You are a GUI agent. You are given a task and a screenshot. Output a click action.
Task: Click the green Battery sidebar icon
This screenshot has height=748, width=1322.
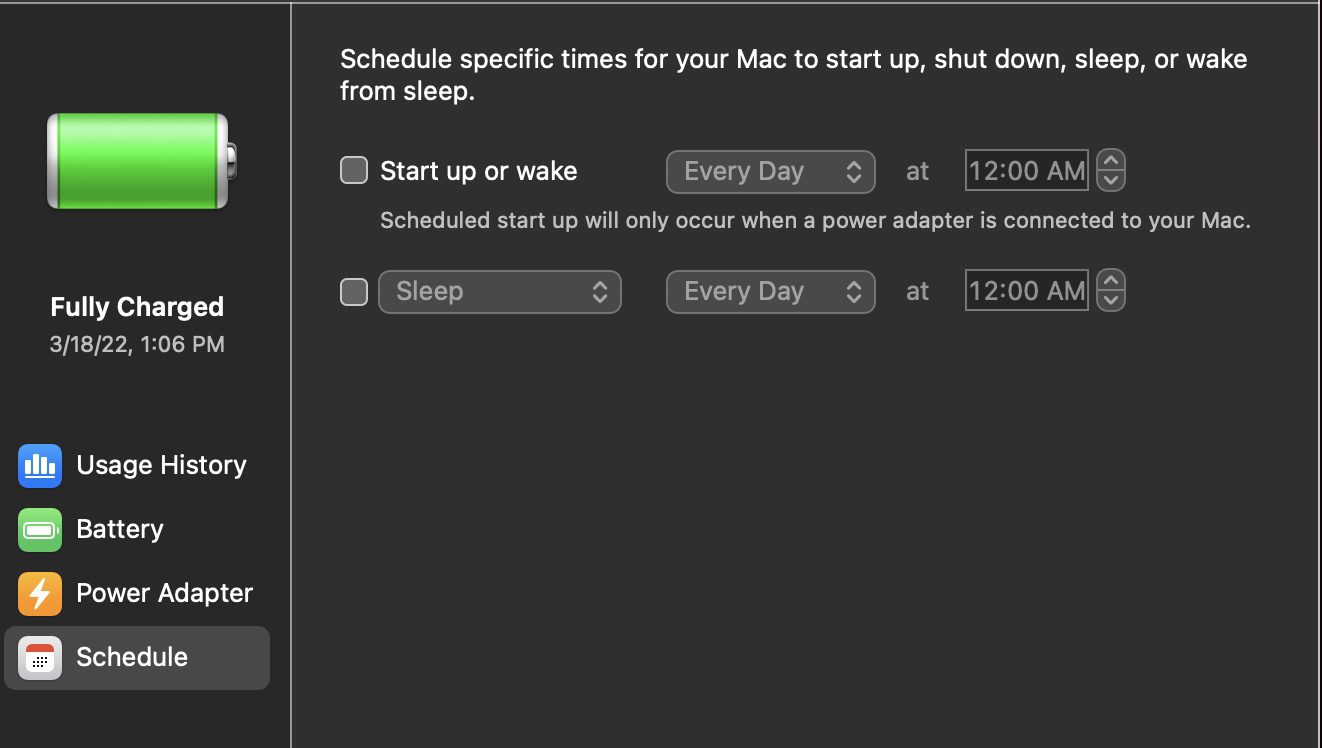(40, 530)
